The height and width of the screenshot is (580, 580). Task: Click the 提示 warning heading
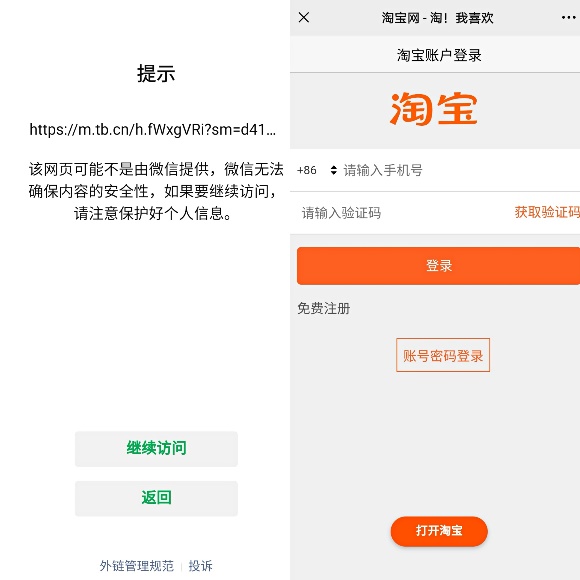156,73
